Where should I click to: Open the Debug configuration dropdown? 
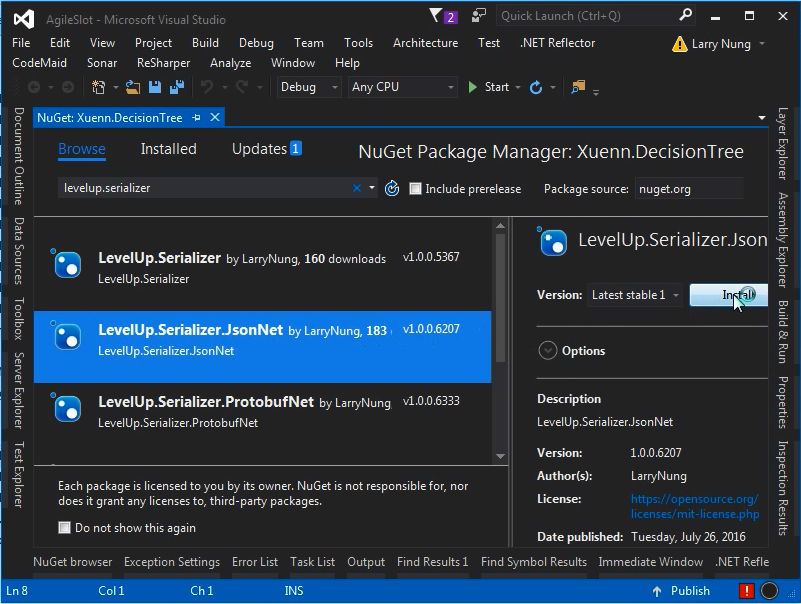(309, 87)
